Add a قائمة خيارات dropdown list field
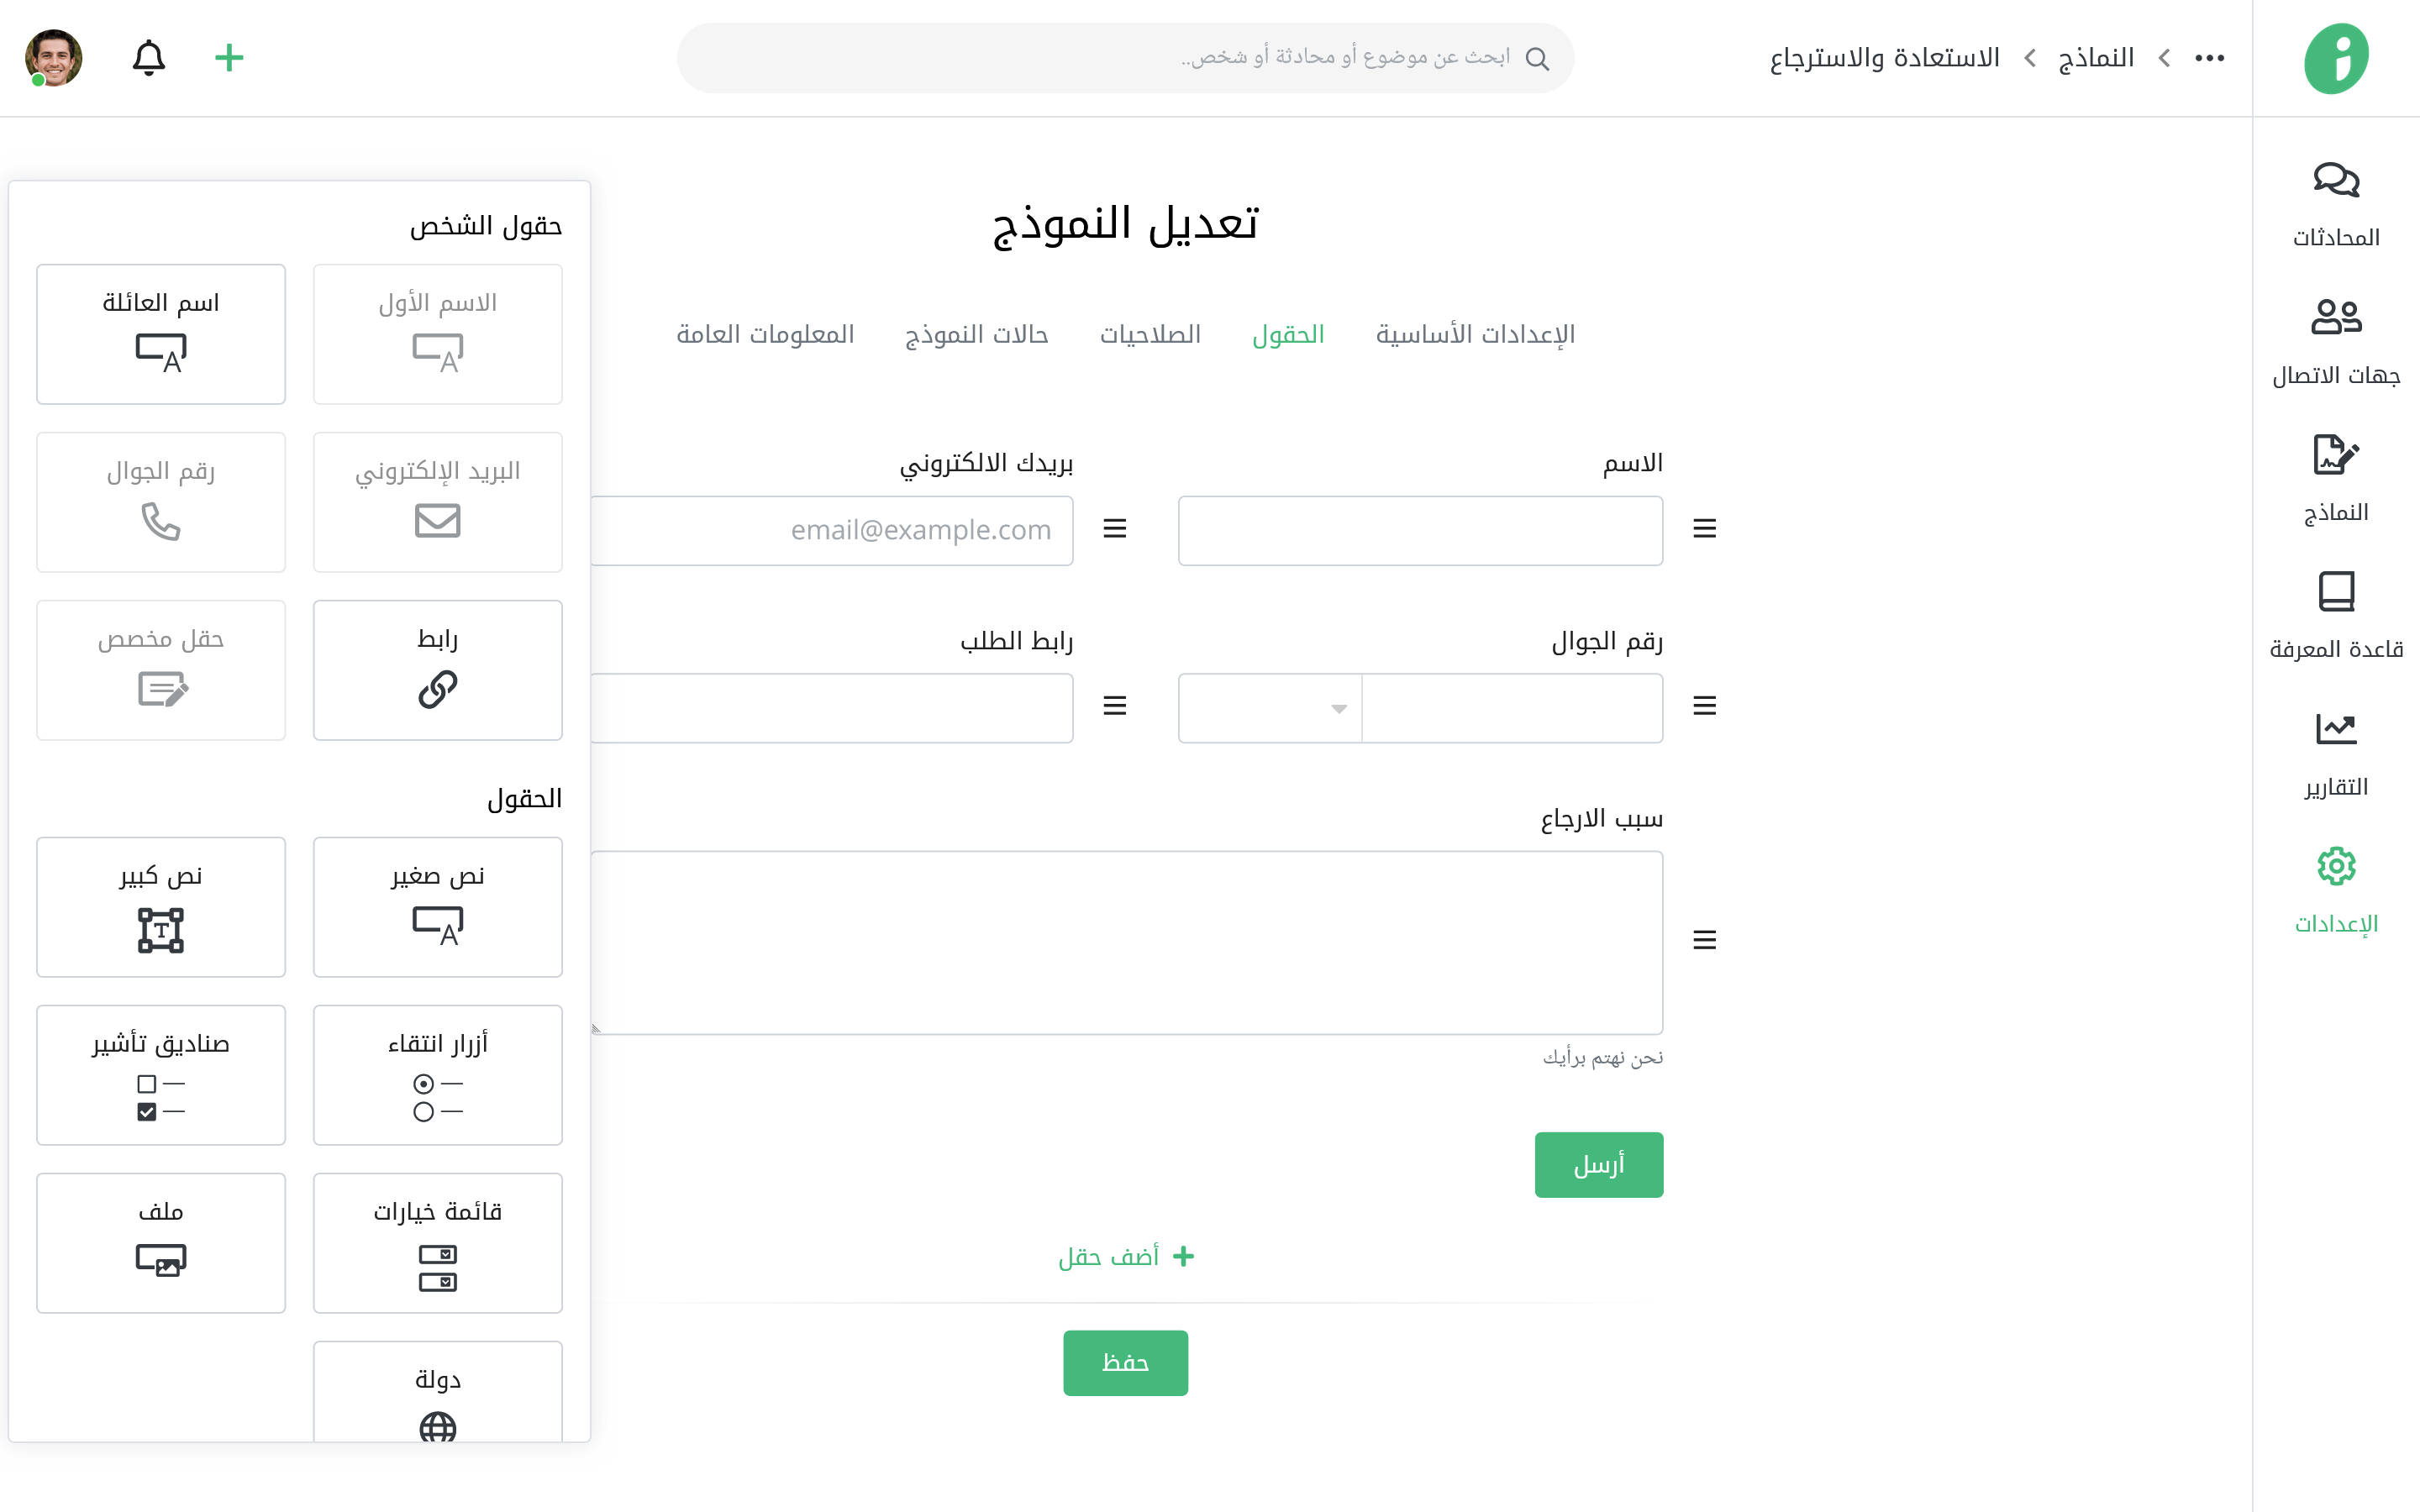 click(x=437, y=1243)
